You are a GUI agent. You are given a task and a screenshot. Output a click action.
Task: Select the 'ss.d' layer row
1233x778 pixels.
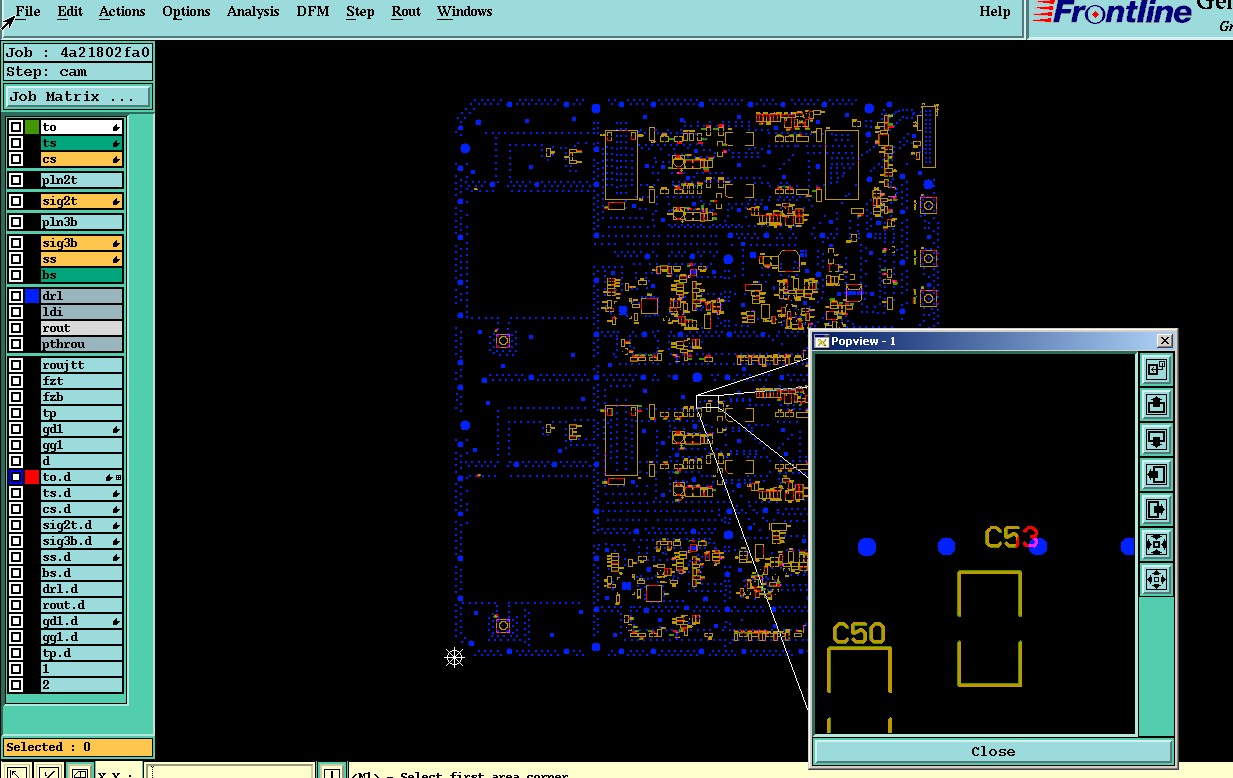point(82,557)
